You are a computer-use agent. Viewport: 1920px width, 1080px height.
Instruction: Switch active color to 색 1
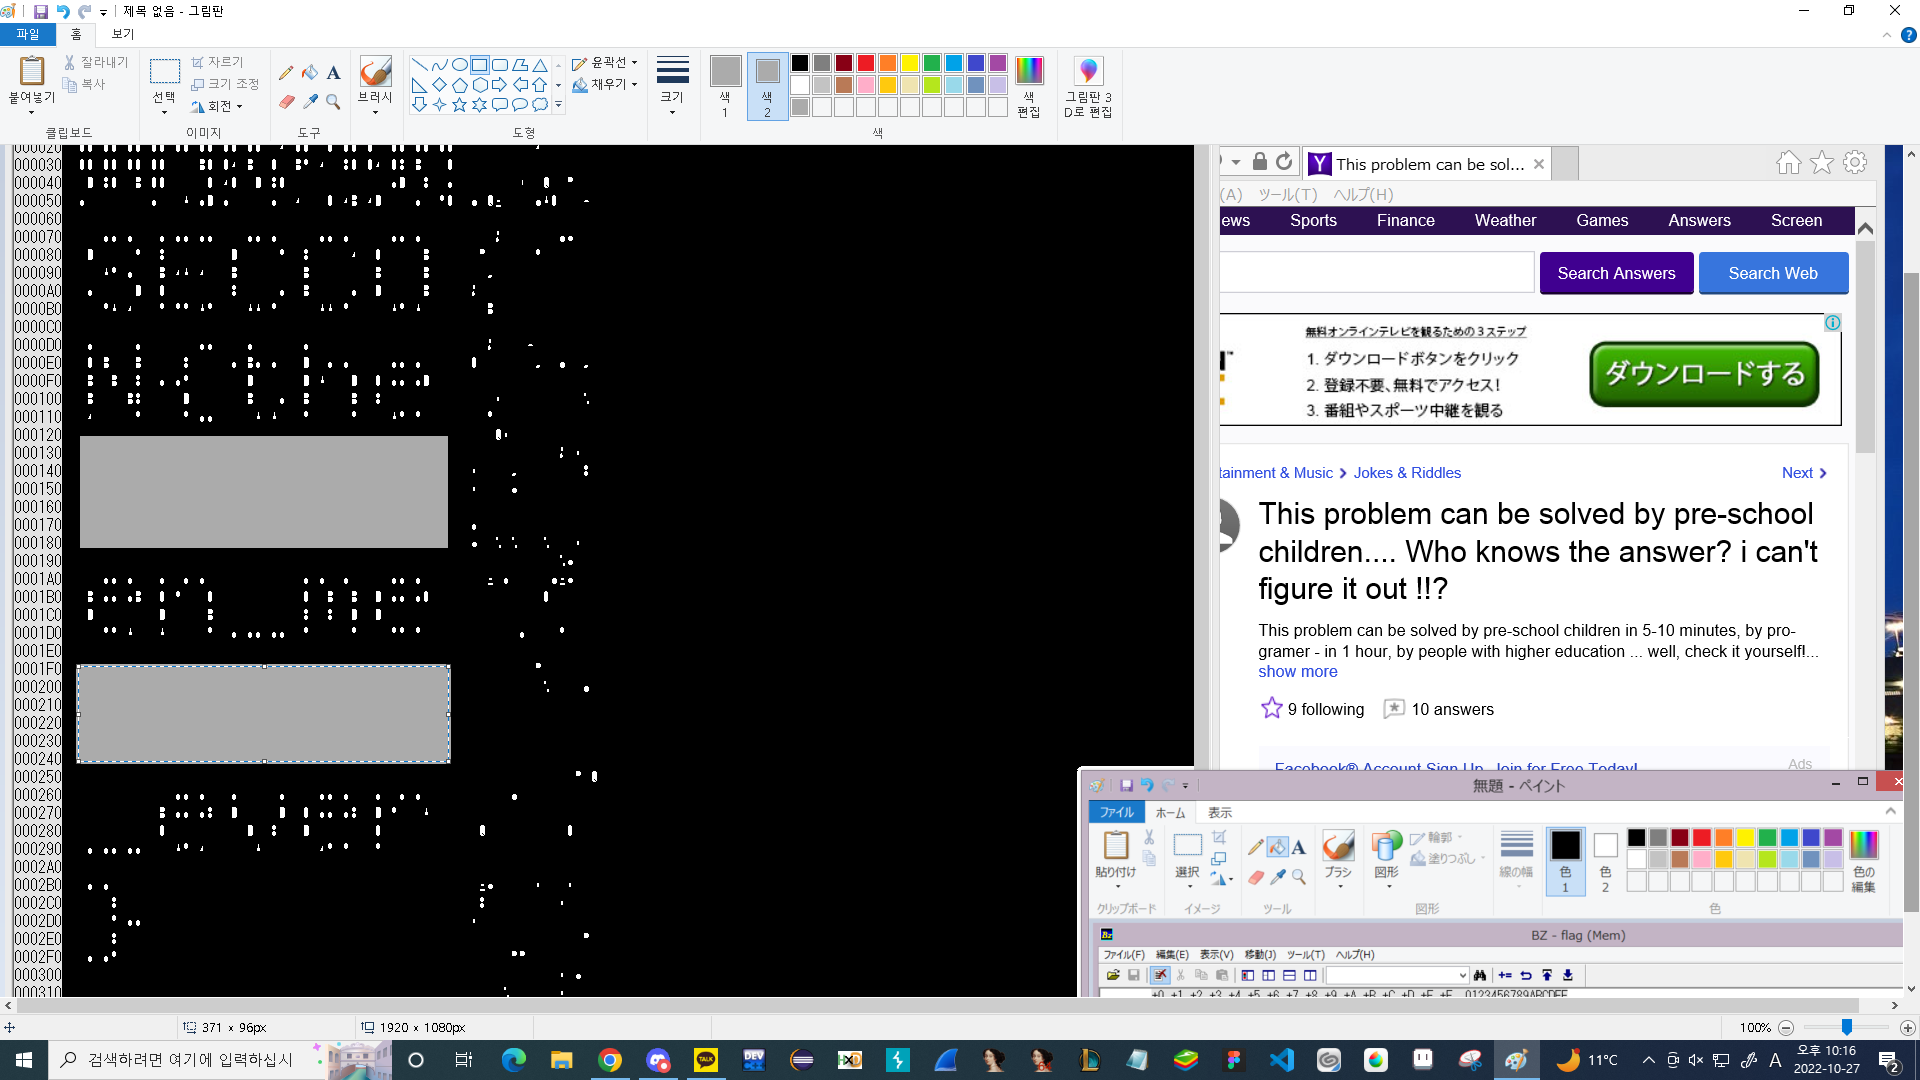725,86
